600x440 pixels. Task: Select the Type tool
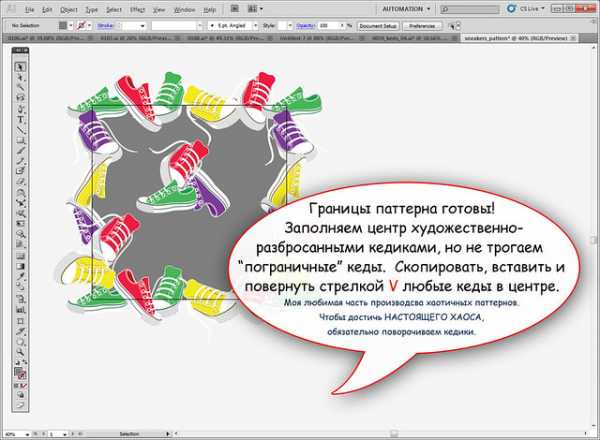click(x=20, y=119)
